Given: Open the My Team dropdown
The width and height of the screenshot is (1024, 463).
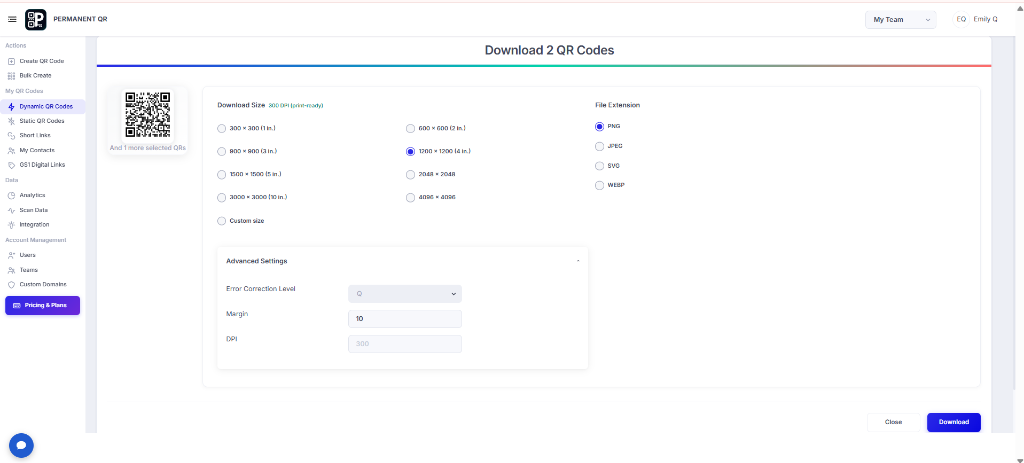Looking at the screenshot, I should pyautogui.click(x=901, y=20).
